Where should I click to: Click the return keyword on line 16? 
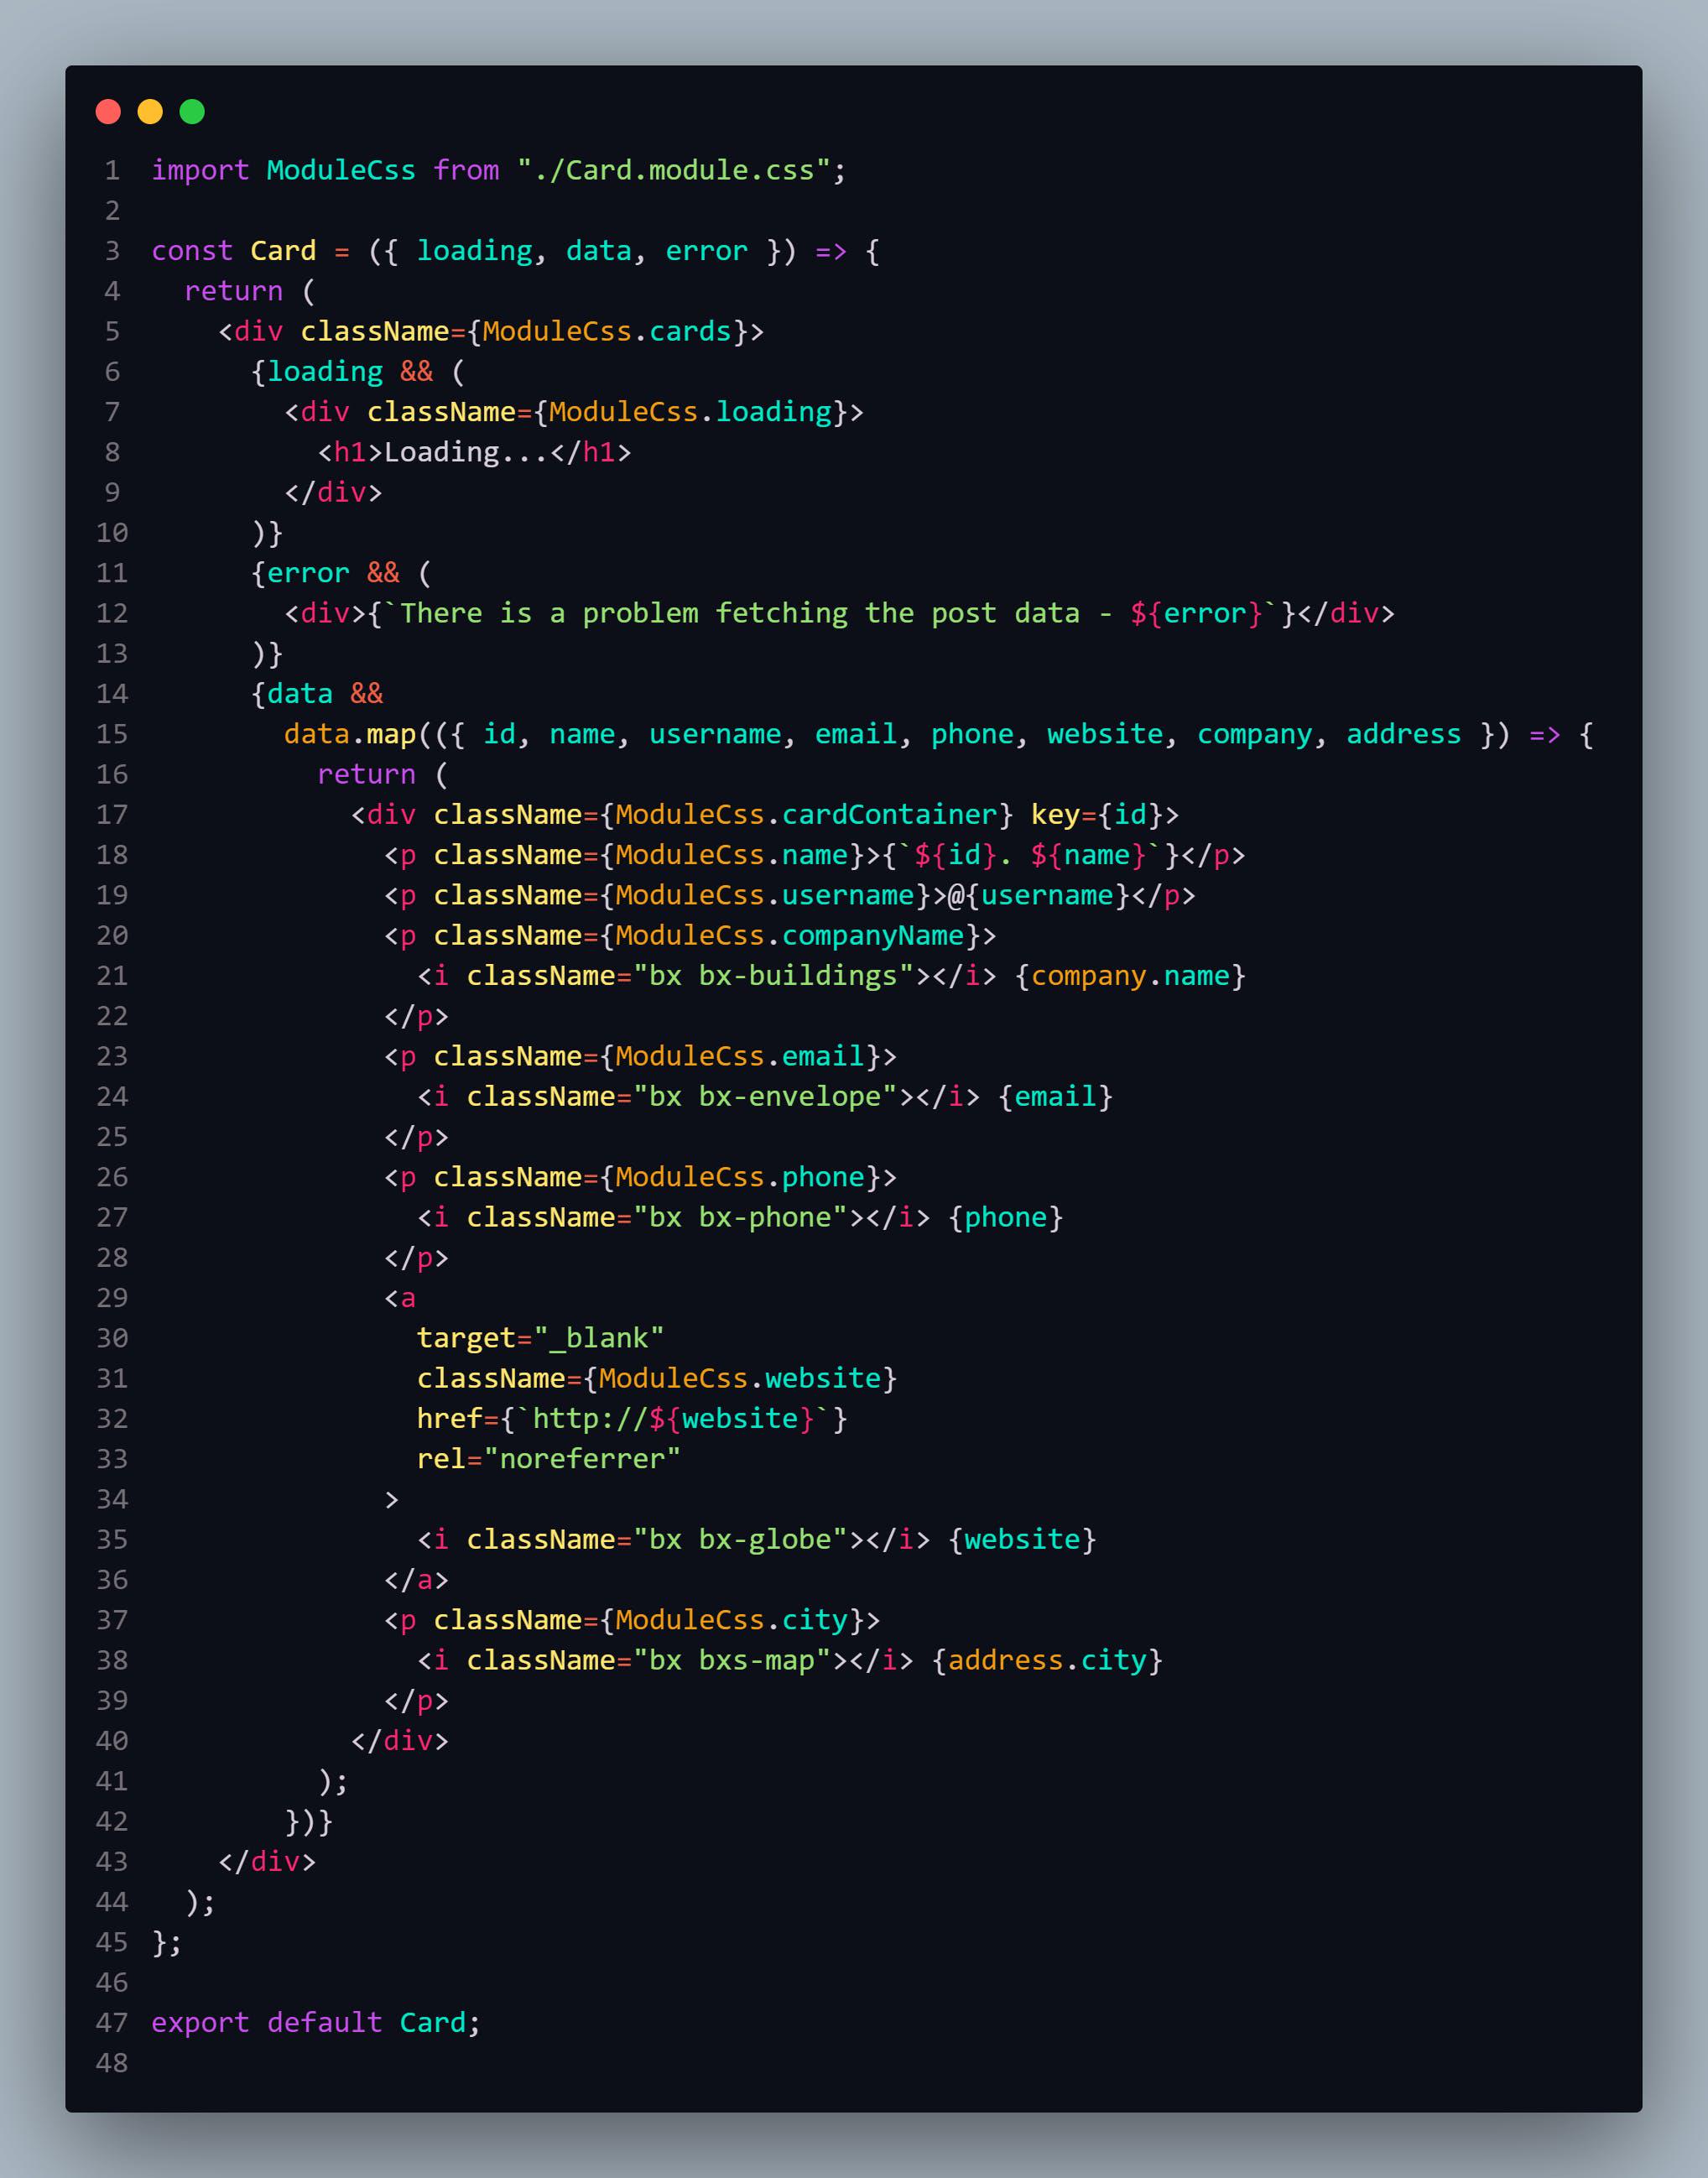[366, 775]
